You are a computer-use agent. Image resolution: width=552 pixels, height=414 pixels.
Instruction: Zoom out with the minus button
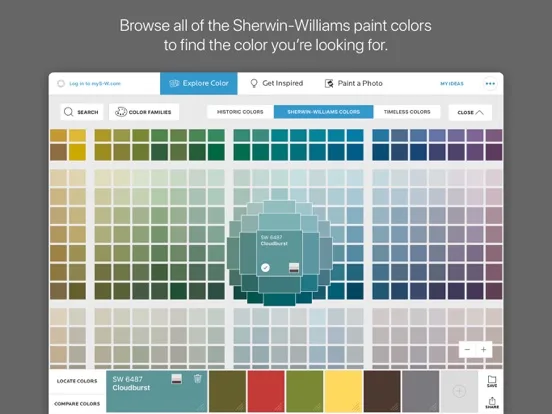click(x=467, y=350)
